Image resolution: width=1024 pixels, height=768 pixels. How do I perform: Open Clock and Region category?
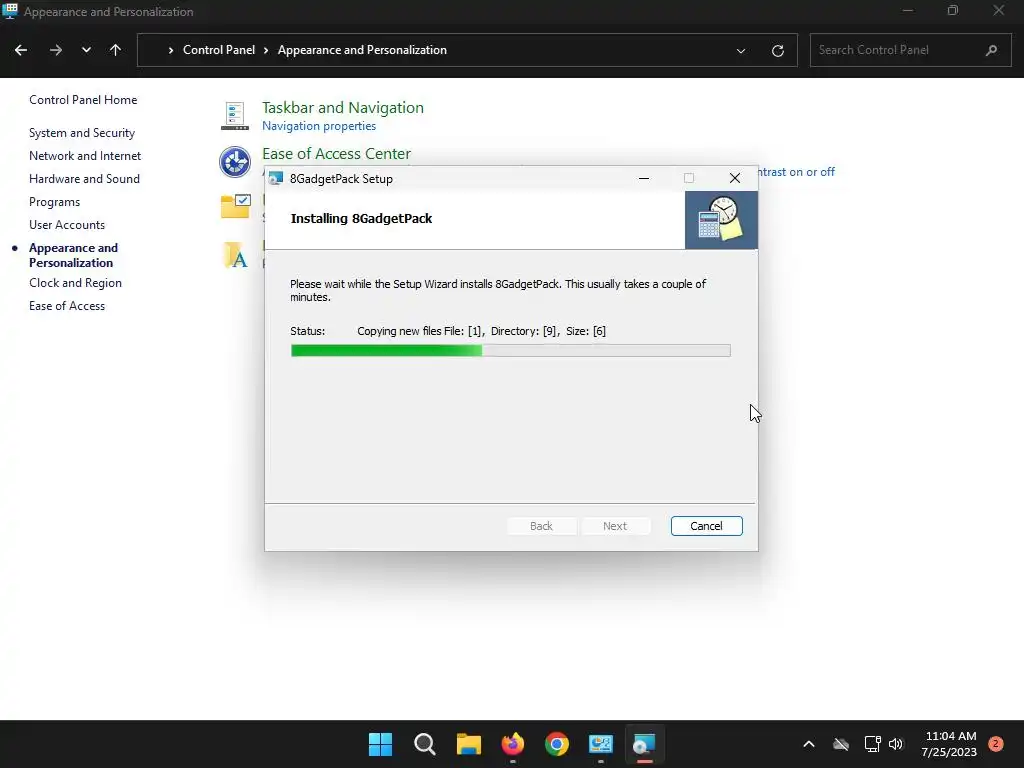(x=75, y=283)
